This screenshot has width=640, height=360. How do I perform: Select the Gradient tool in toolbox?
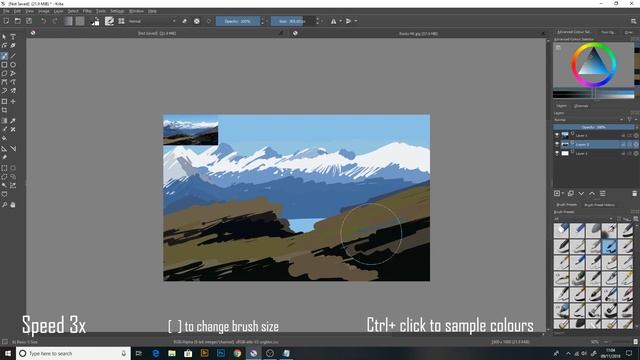pos(4,121)
